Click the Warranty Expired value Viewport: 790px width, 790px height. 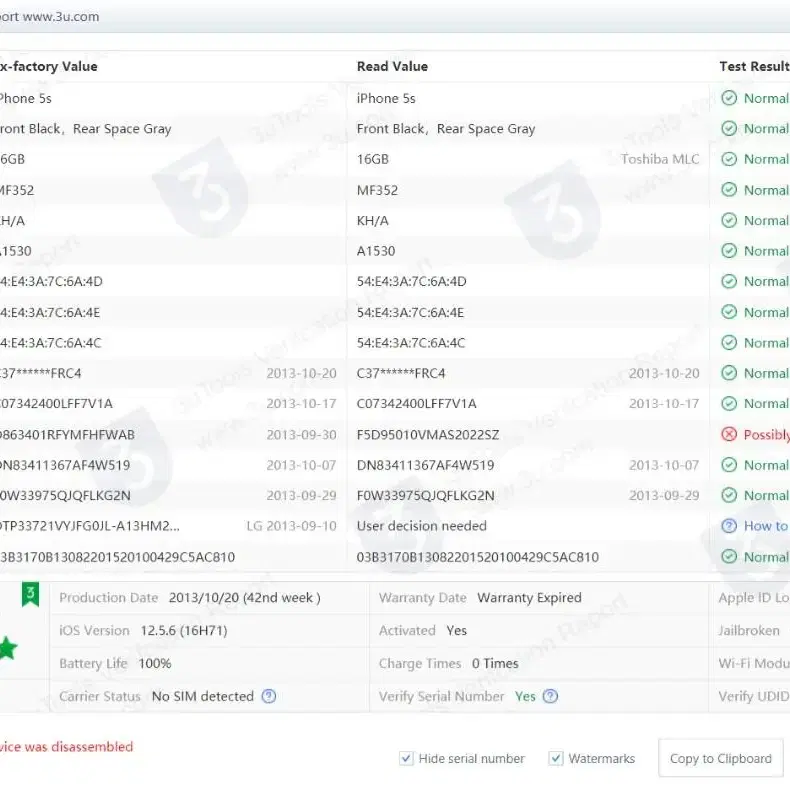(x=529, y=598)
